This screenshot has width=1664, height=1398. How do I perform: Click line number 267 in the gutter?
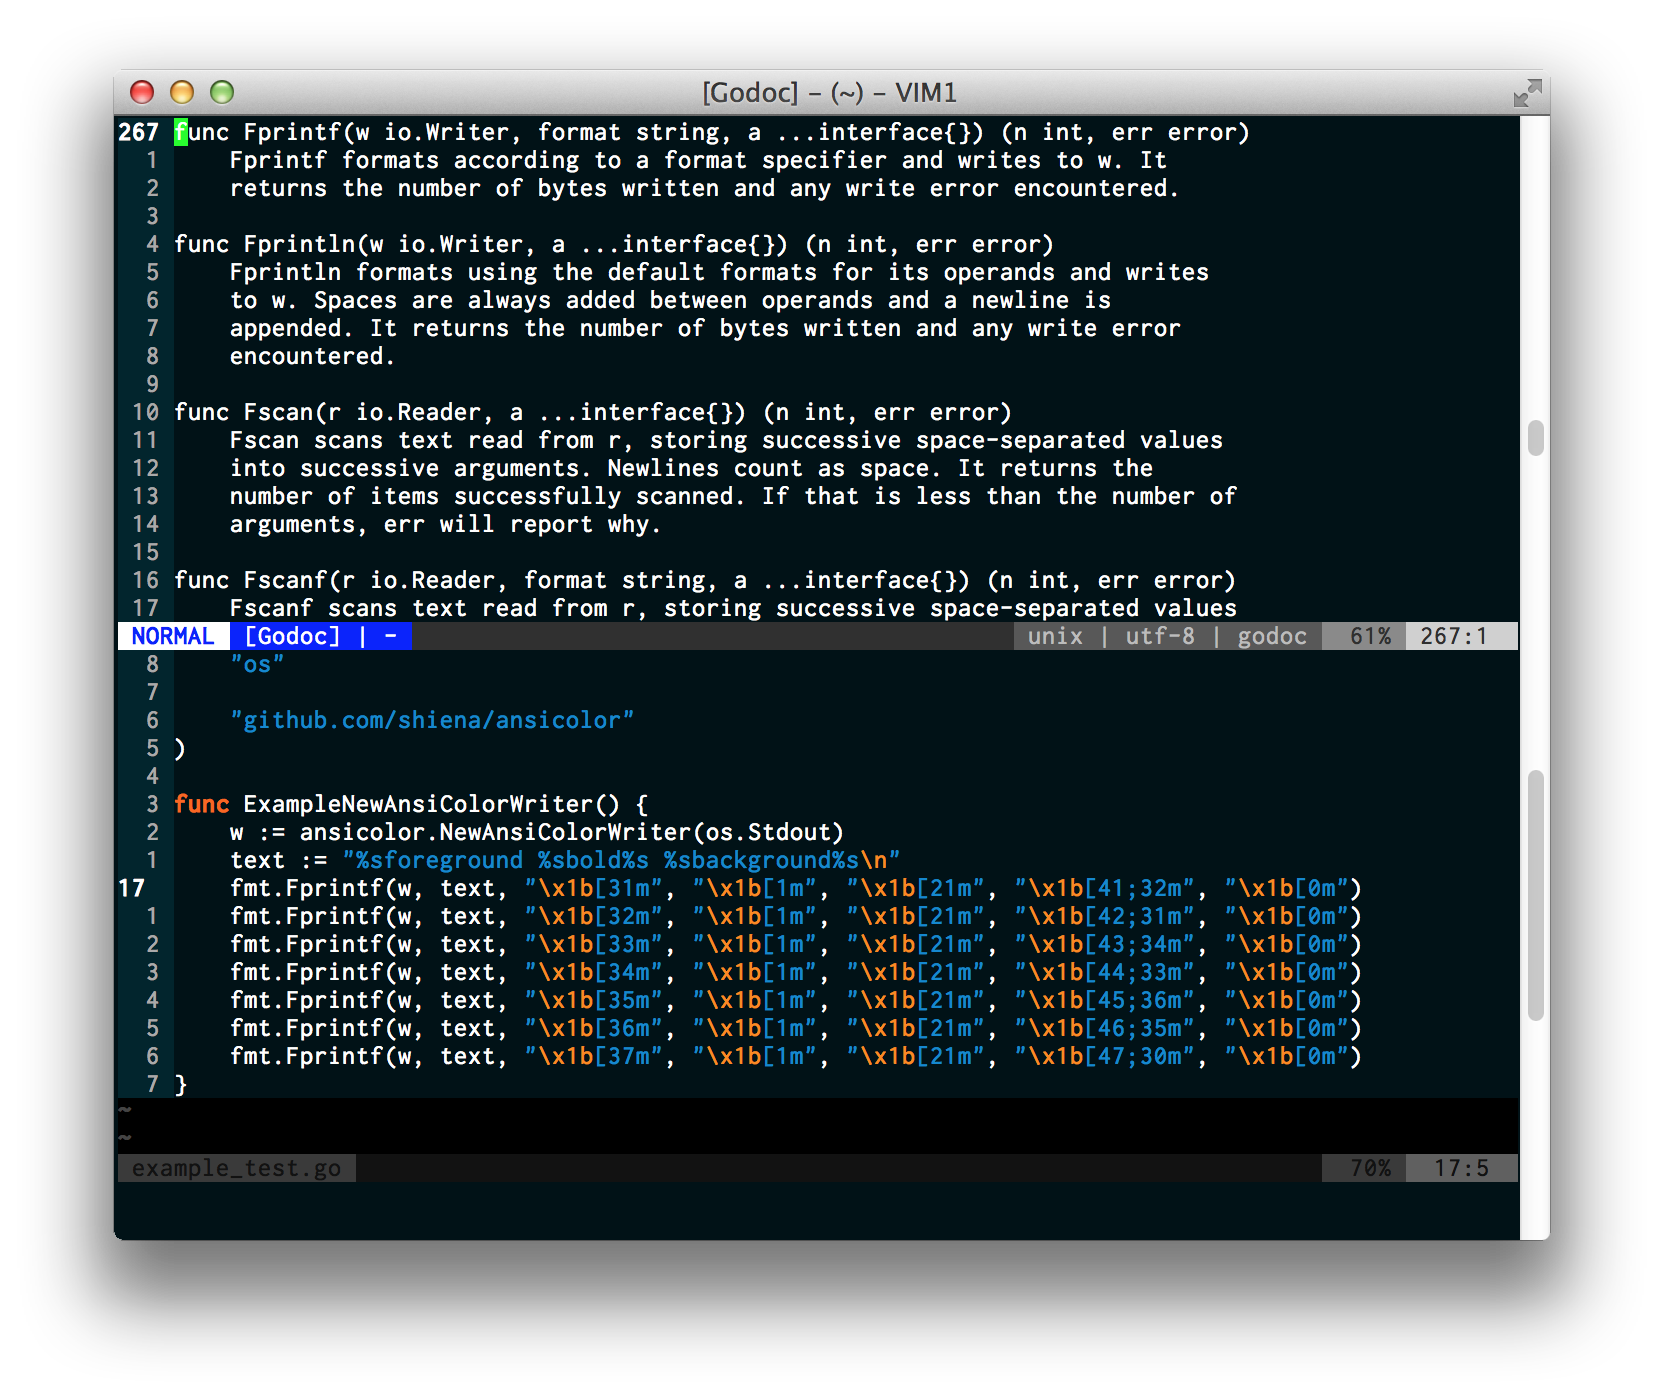138,132
